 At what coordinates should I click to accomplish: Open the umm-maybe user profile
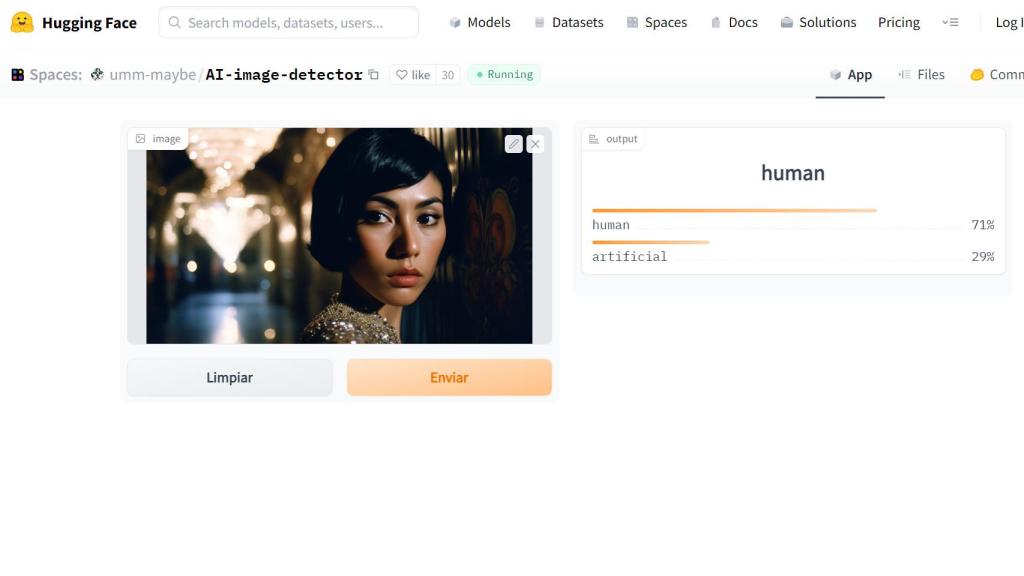click(153, 74)
